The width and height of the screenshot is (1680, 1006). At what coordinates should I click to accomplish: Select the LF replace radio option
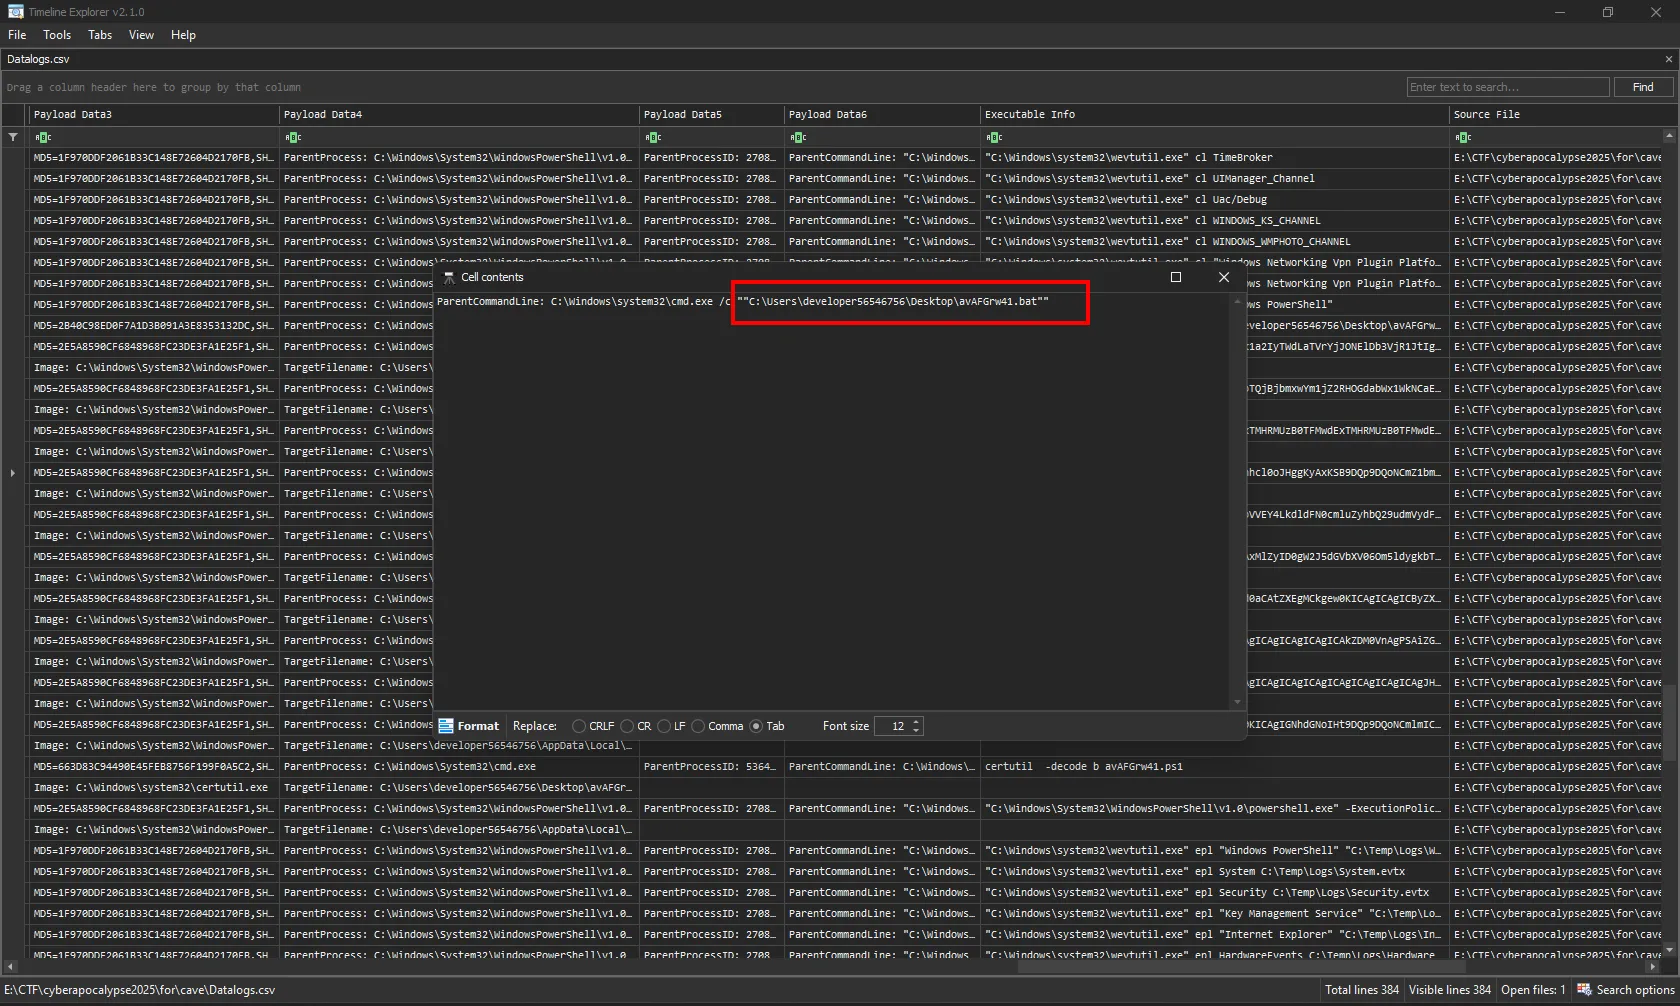coord(665,726)
